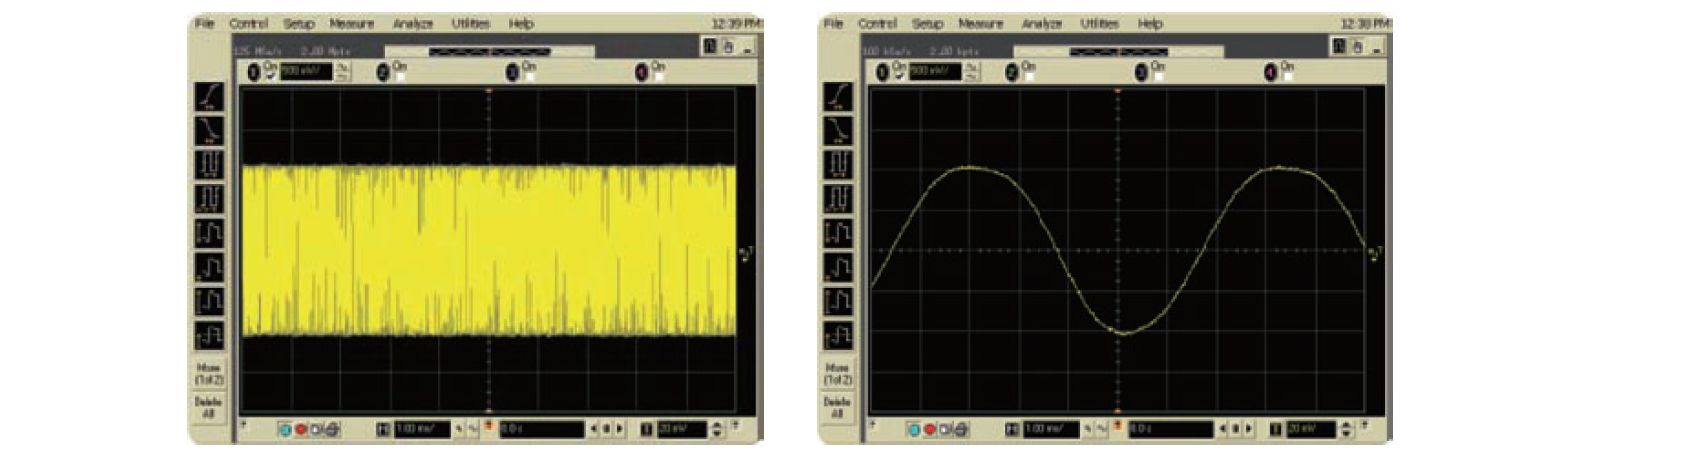The height and width of the screenshot is (451, 1693).
Task: Select channel 1 button in noisy-signal window
Action: point(254,72)
